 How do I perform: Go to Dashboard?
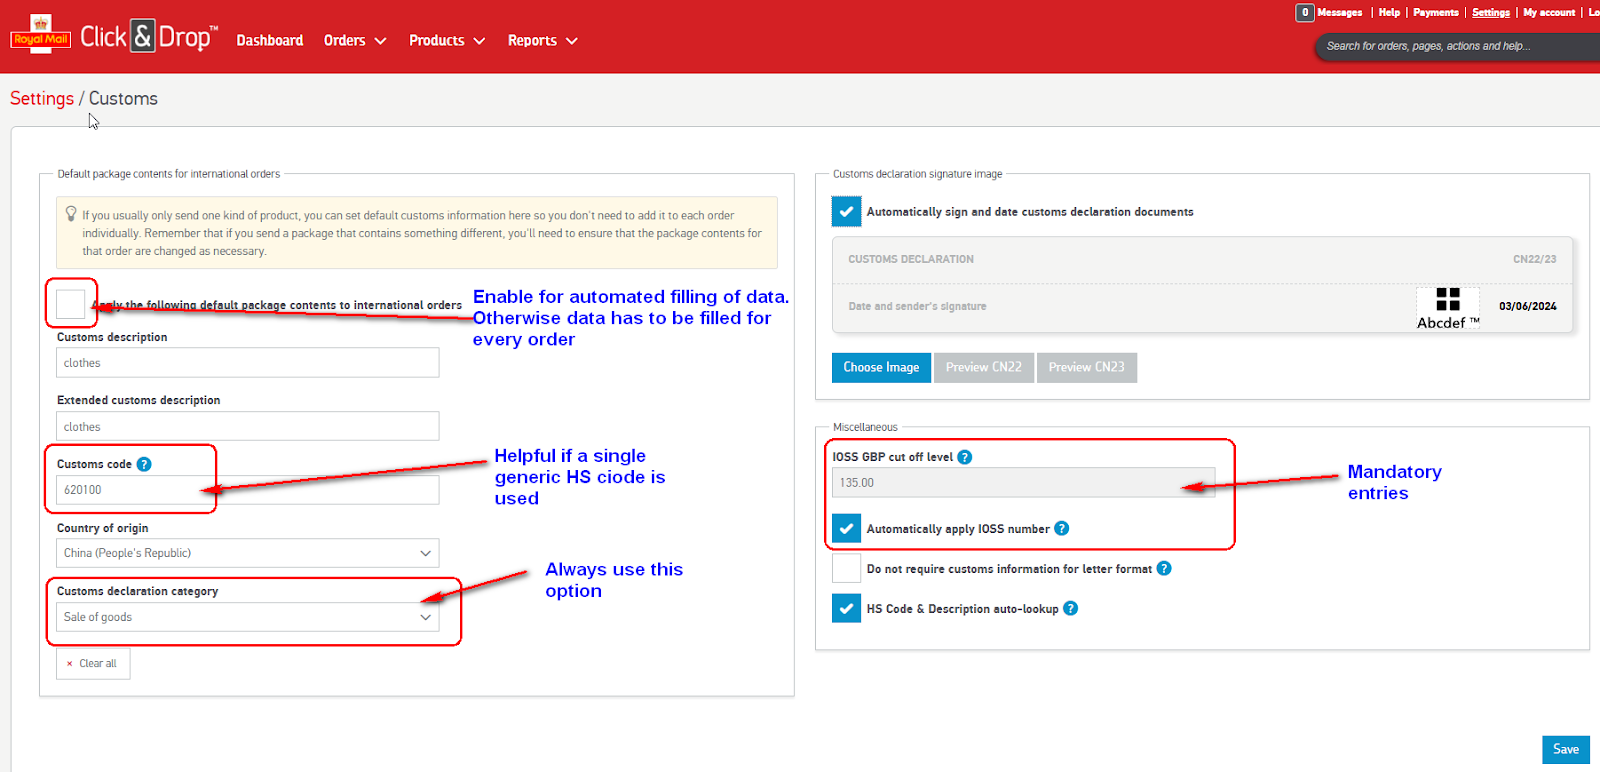pos(270,41)
